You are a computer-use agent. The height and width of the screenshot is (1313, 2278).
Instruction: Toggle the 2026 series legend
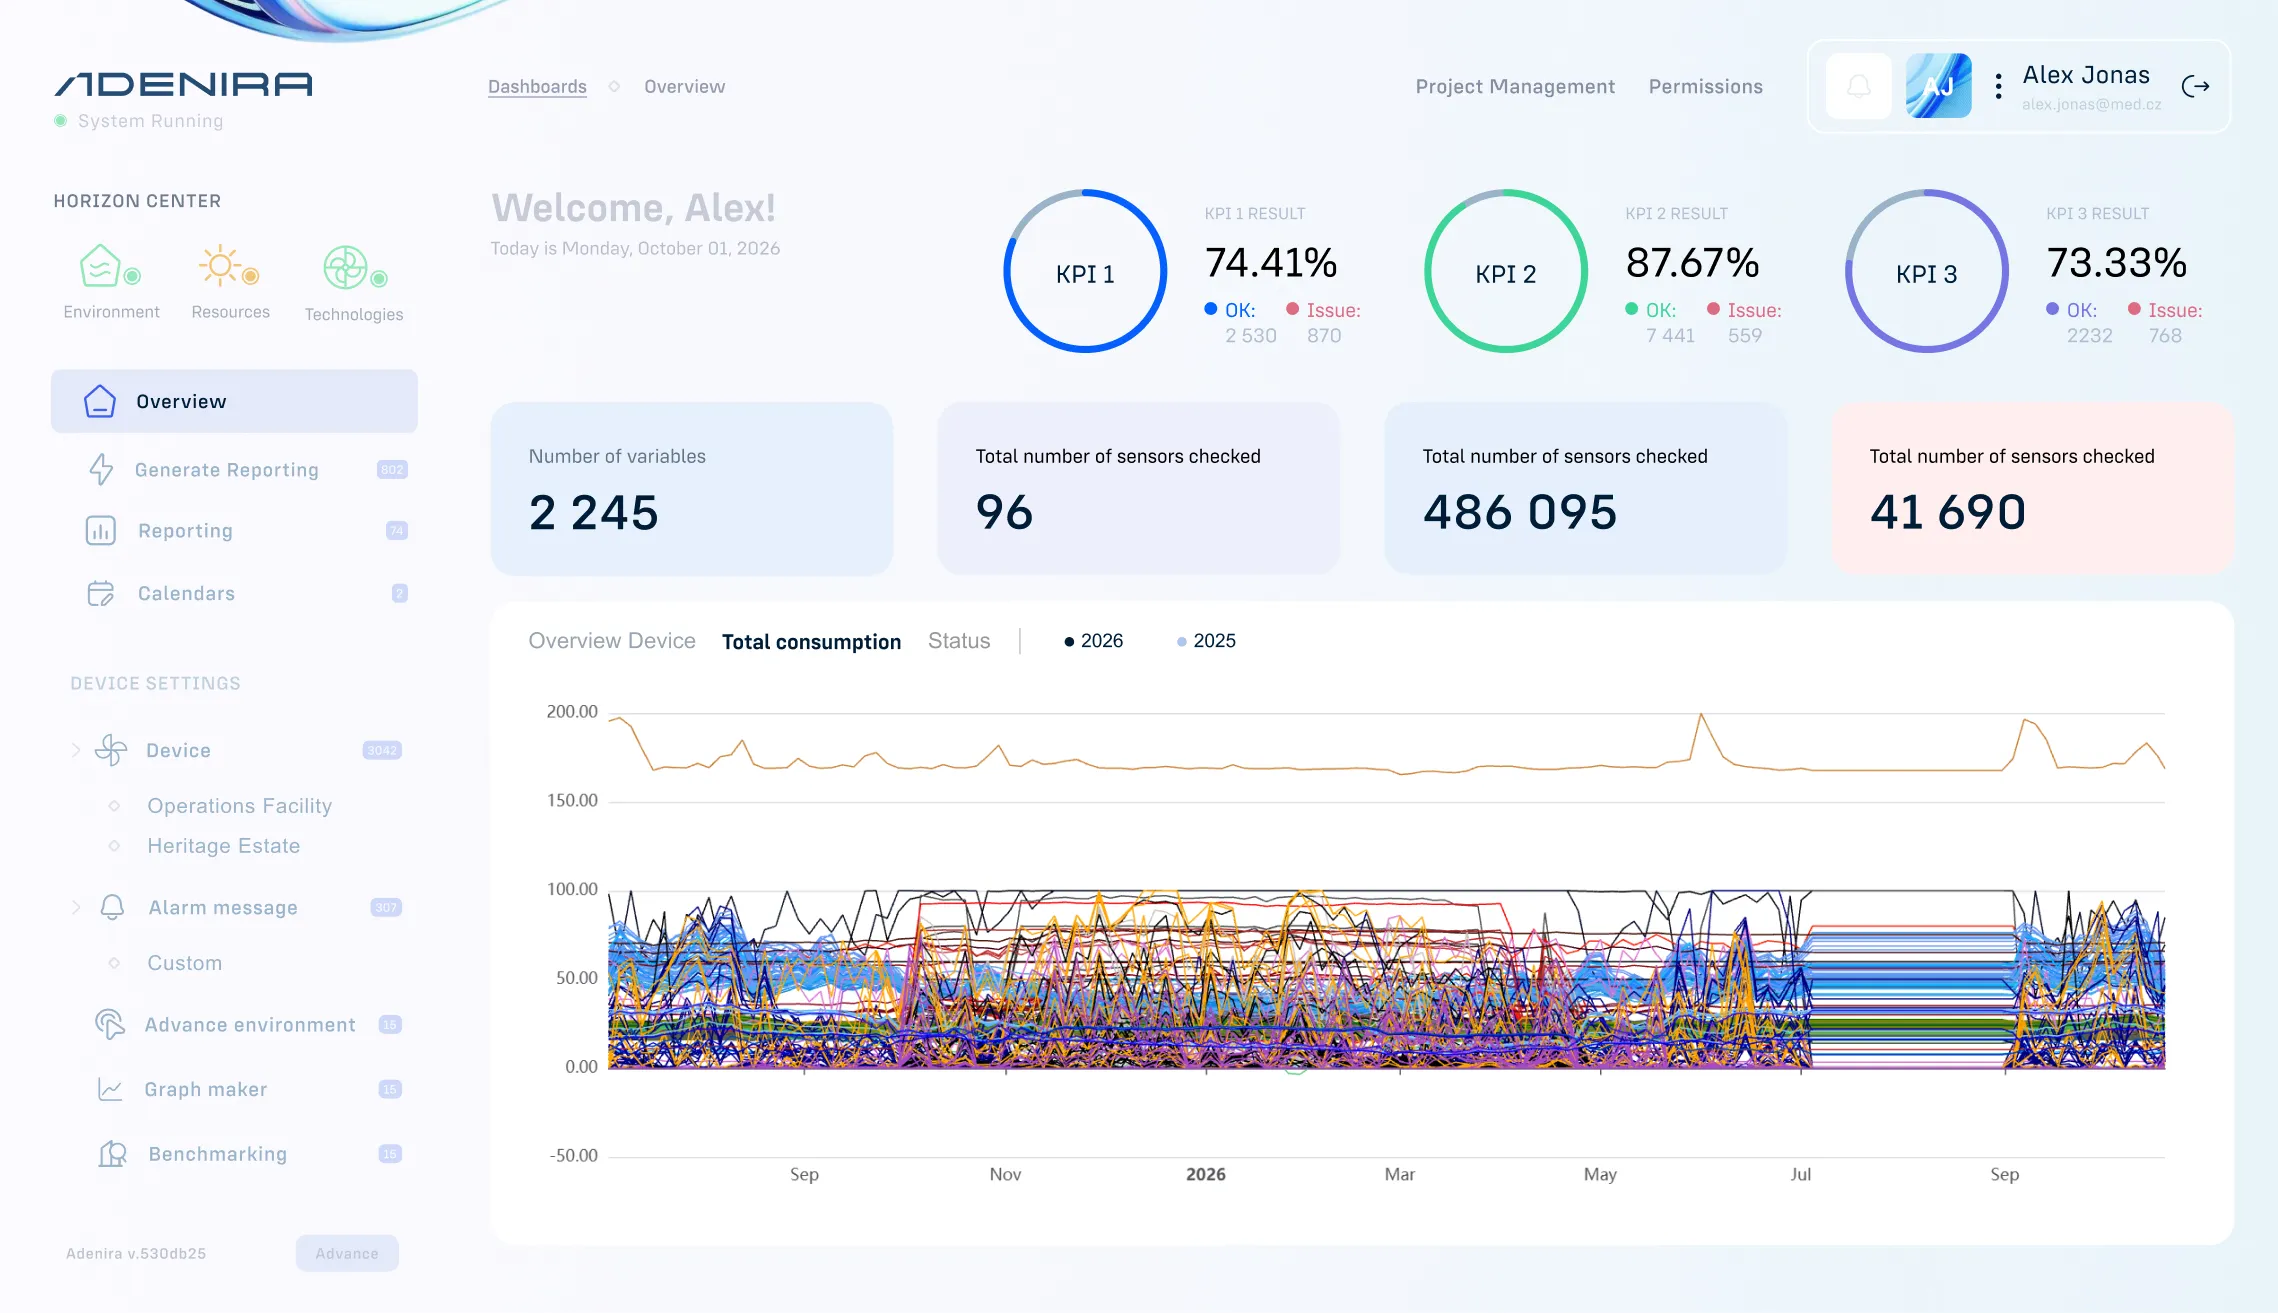point(1094,641)
